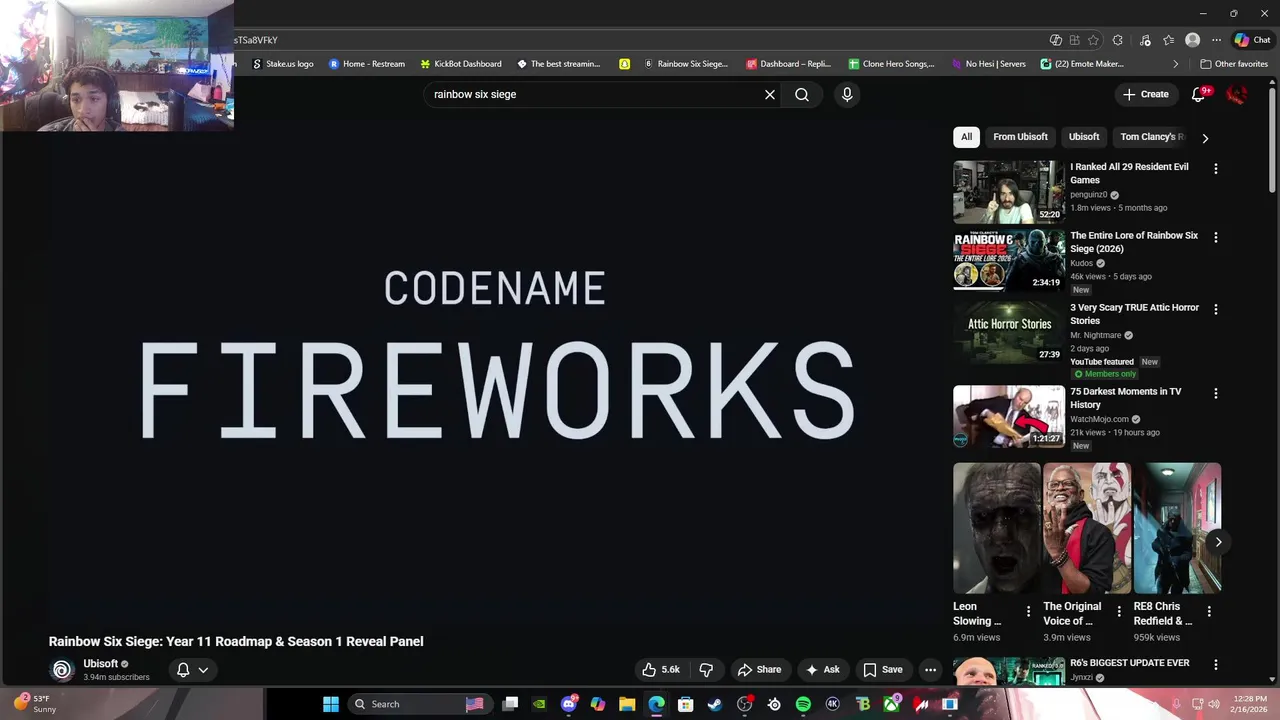
Task: Open Spotify from the taskbar
Action: pos(803,704)
